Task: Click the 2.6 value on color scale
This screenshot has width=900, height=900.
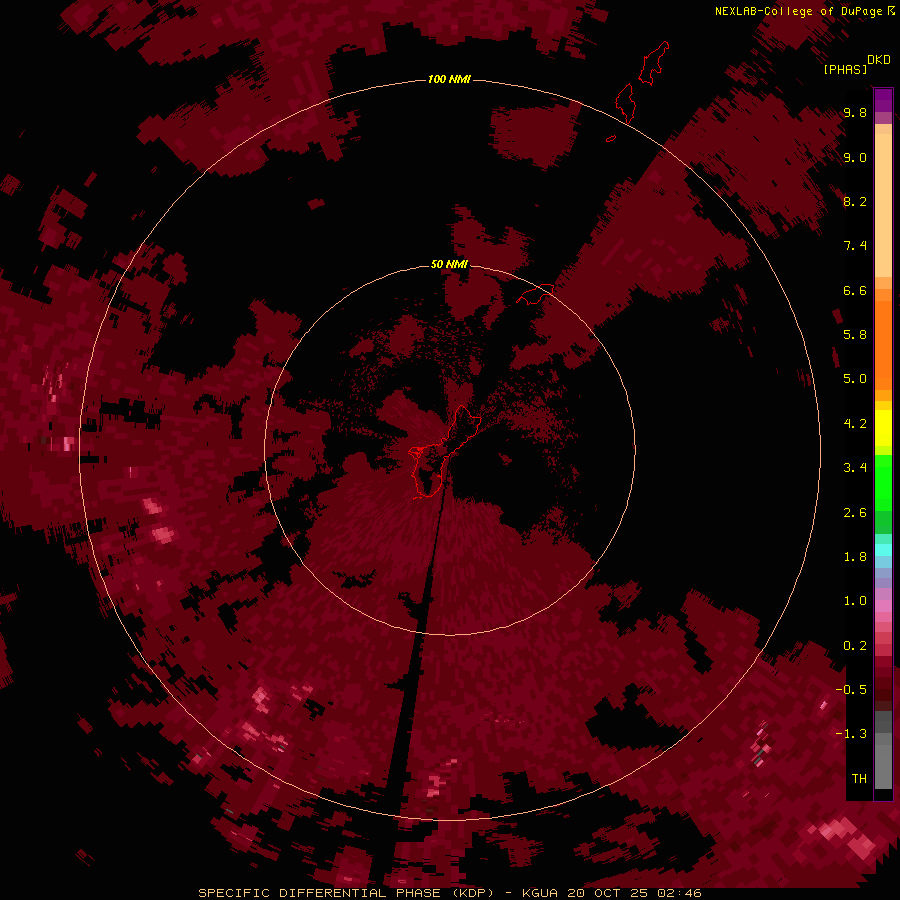Action: 855,513
